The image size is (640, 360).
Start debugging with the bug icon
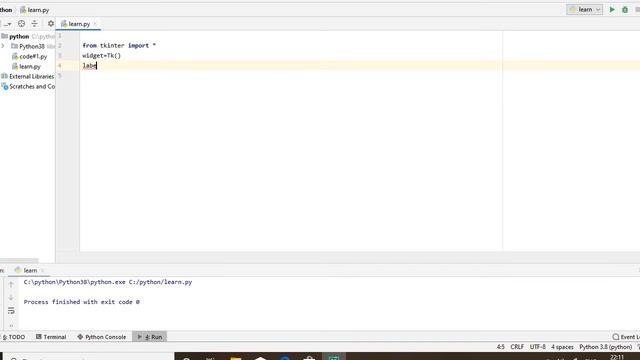point(625,9)
